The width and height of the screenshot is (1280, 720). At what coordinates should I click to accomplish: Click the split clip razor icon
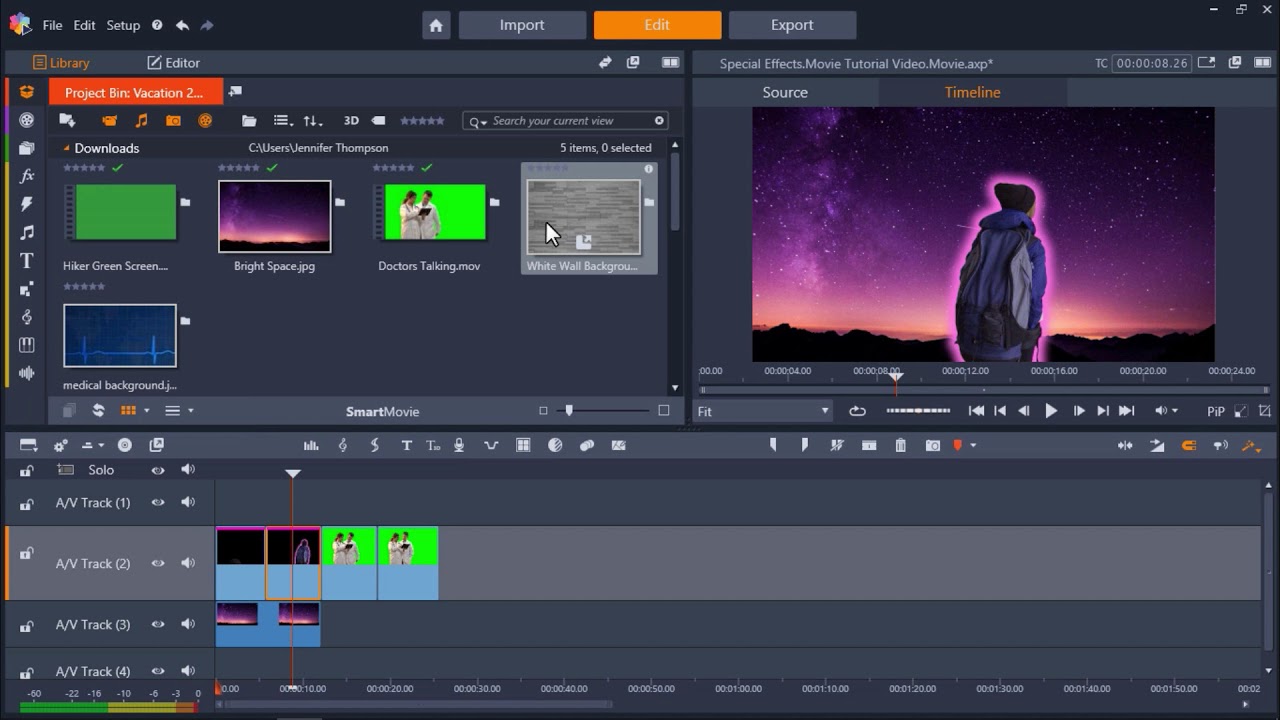point(837,445)
